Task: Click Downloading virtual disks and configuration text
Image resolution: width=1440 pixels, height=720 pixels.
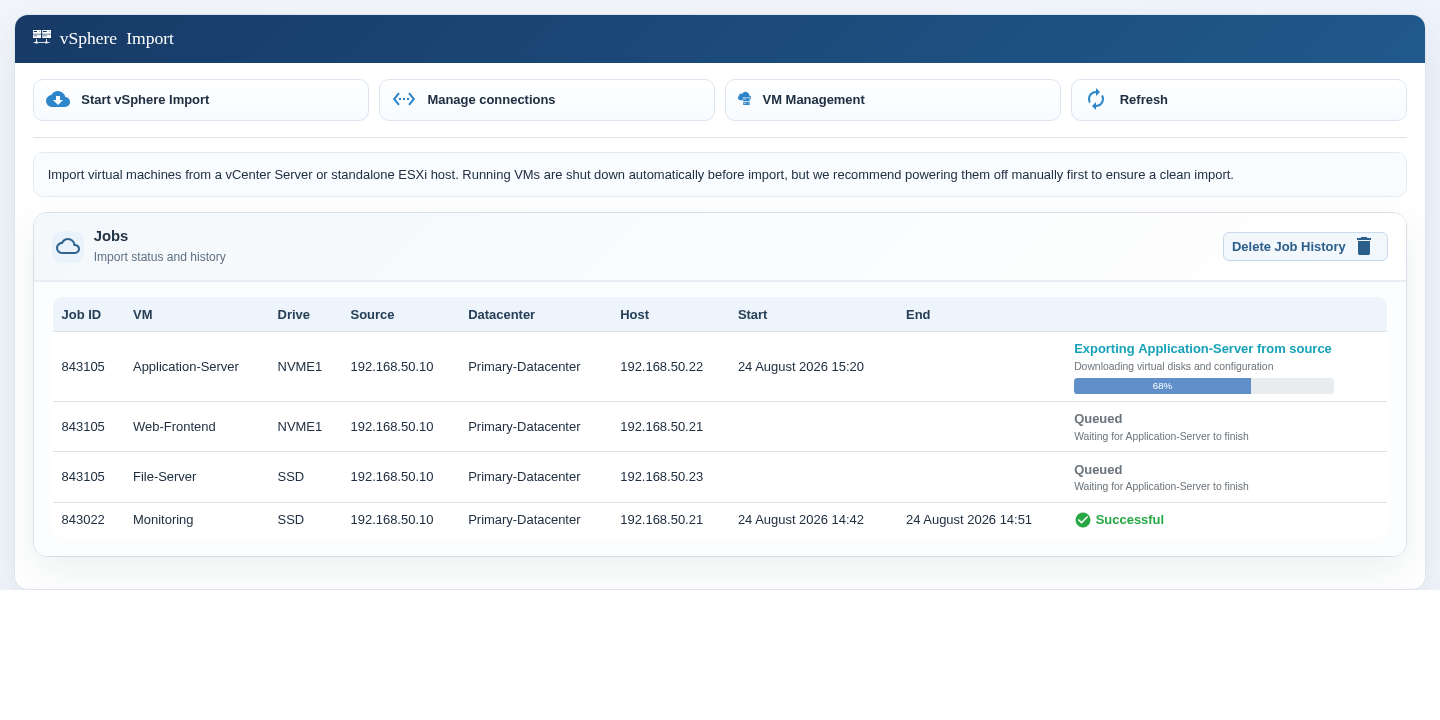Action: coord(1174,366)
